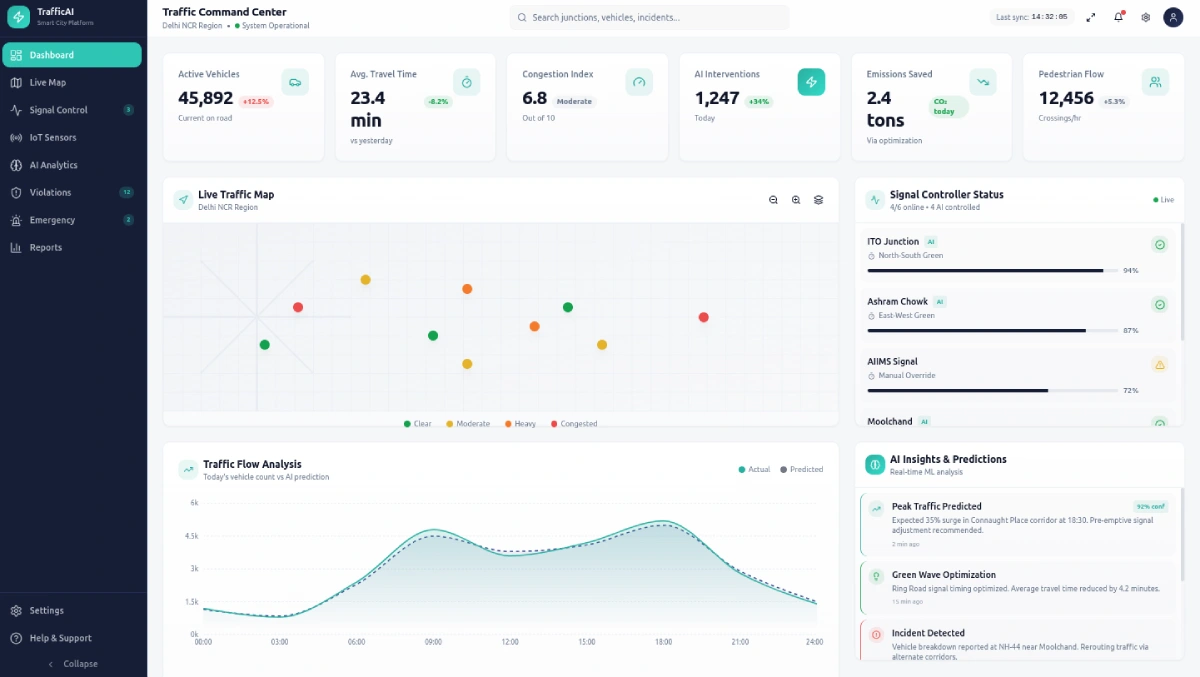Click the Violations count badge 12
Screen dimensions: 1200x677
[x=126, y=192]
